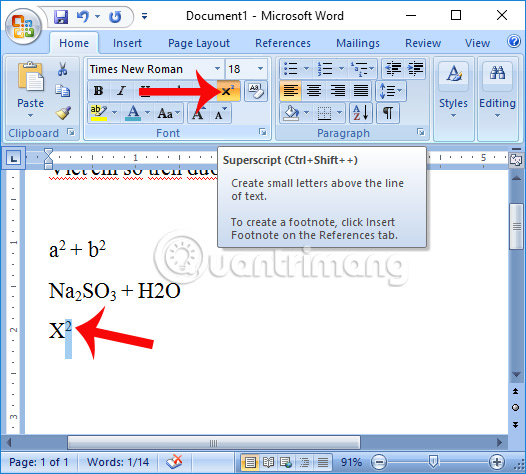
Task: Show or hide paragraph marks
Action: click(388, 113)
